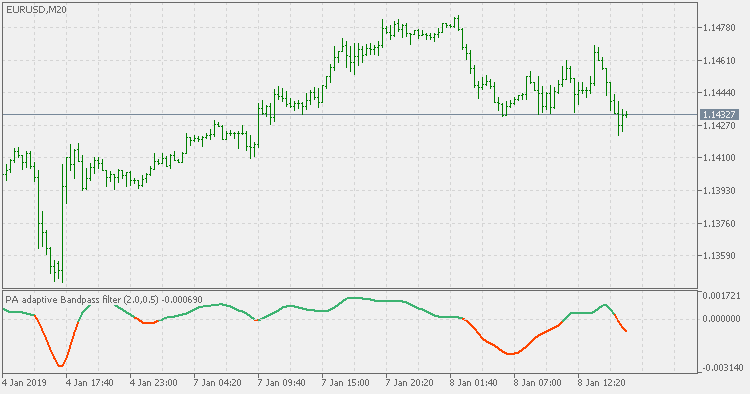The width and height of the screenshot is (750, 394).
Task: Click the PA adaptive Bandpass filter indicator label
Action: (x=104, y=300)
